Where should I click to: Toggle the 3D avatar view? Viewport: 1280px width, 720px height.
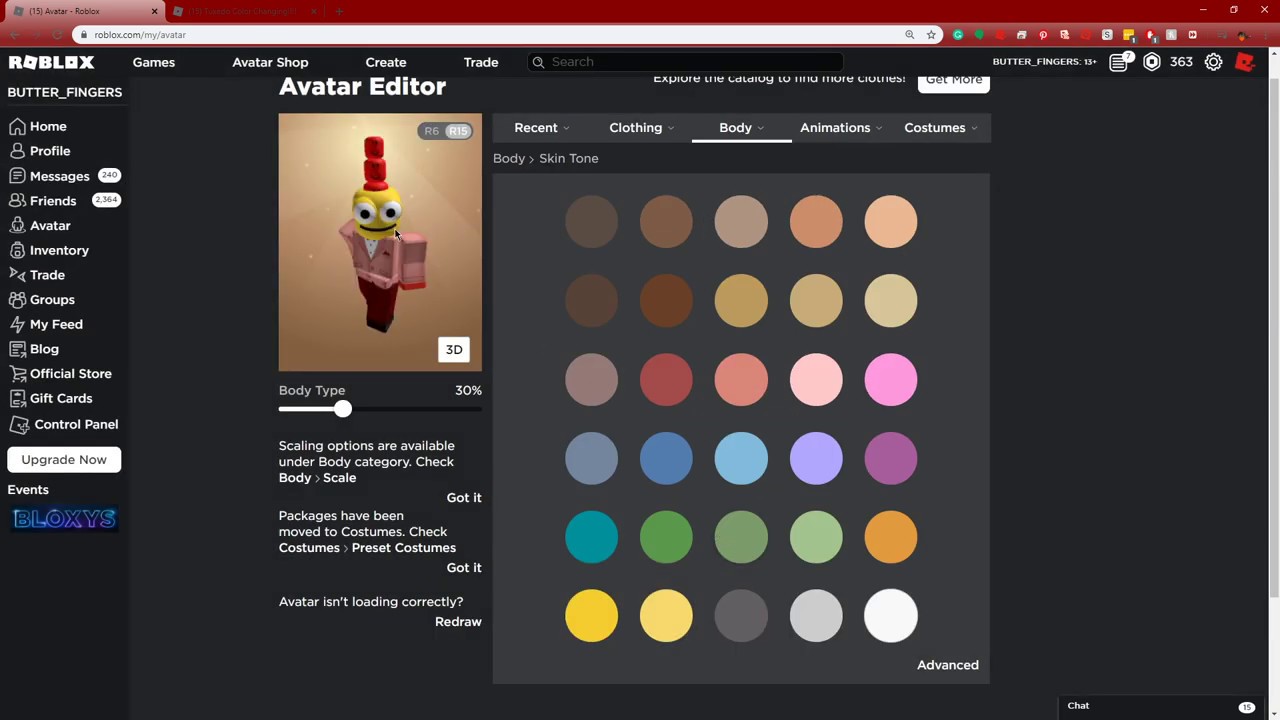click(454, 350)
